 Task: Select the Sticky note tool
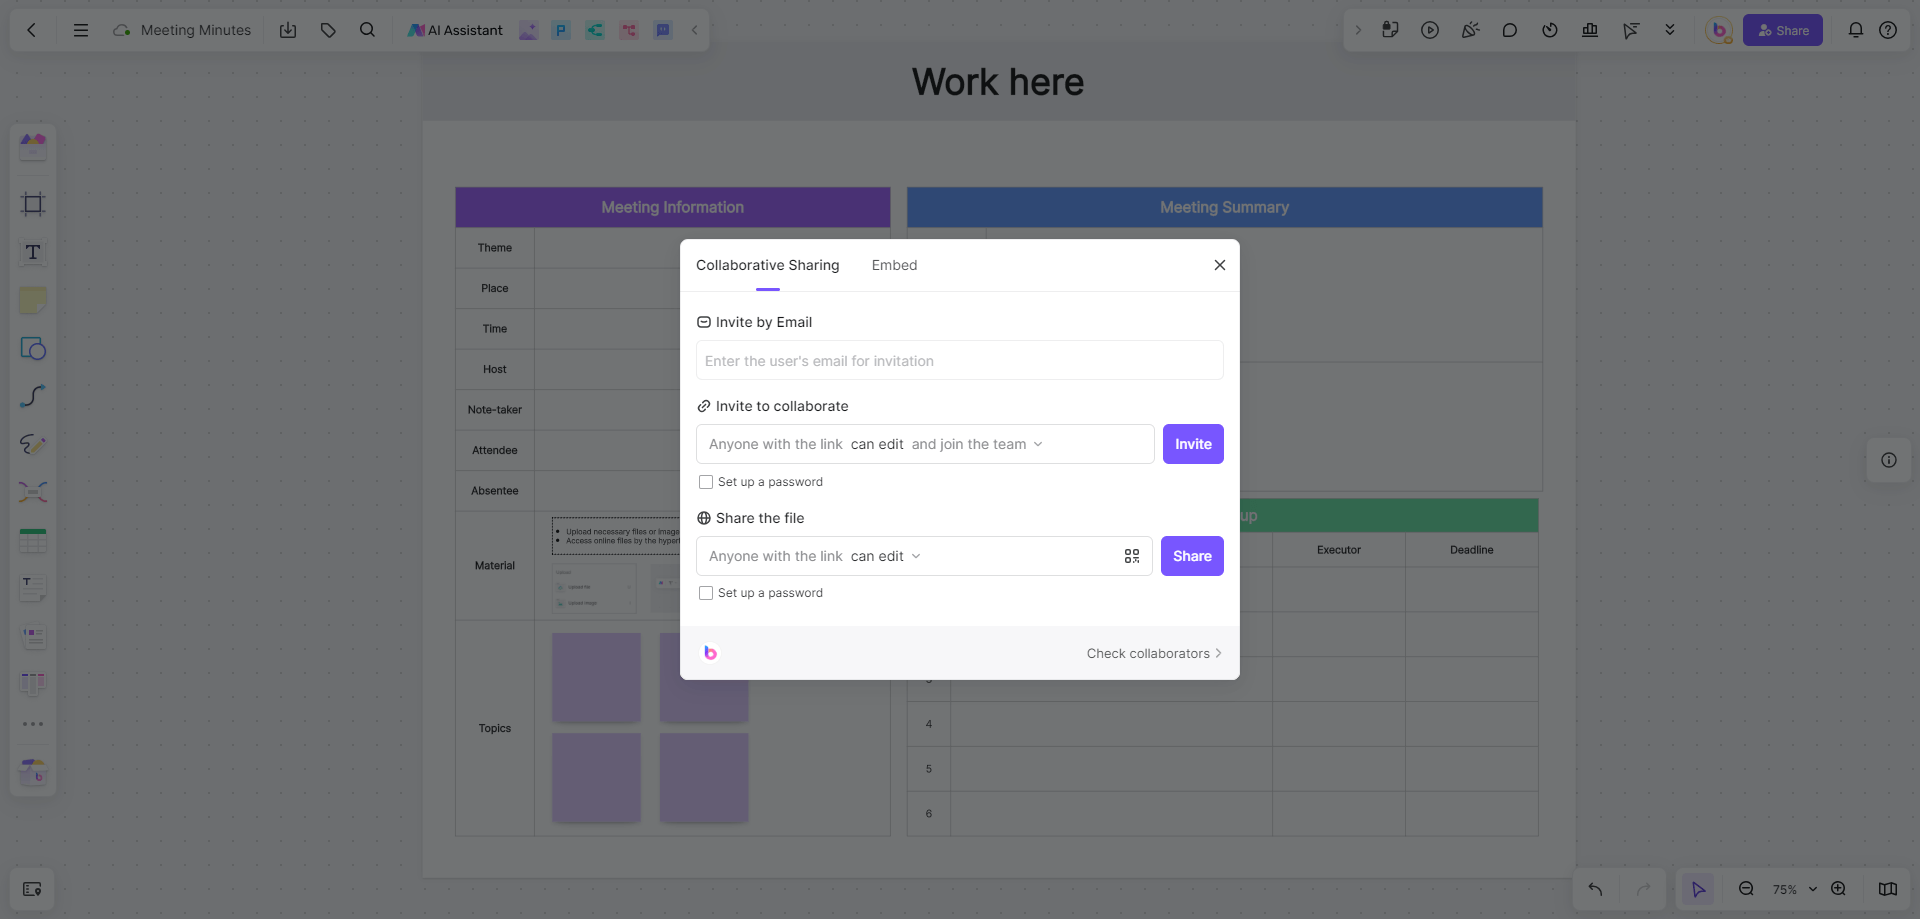pos(33,300)
